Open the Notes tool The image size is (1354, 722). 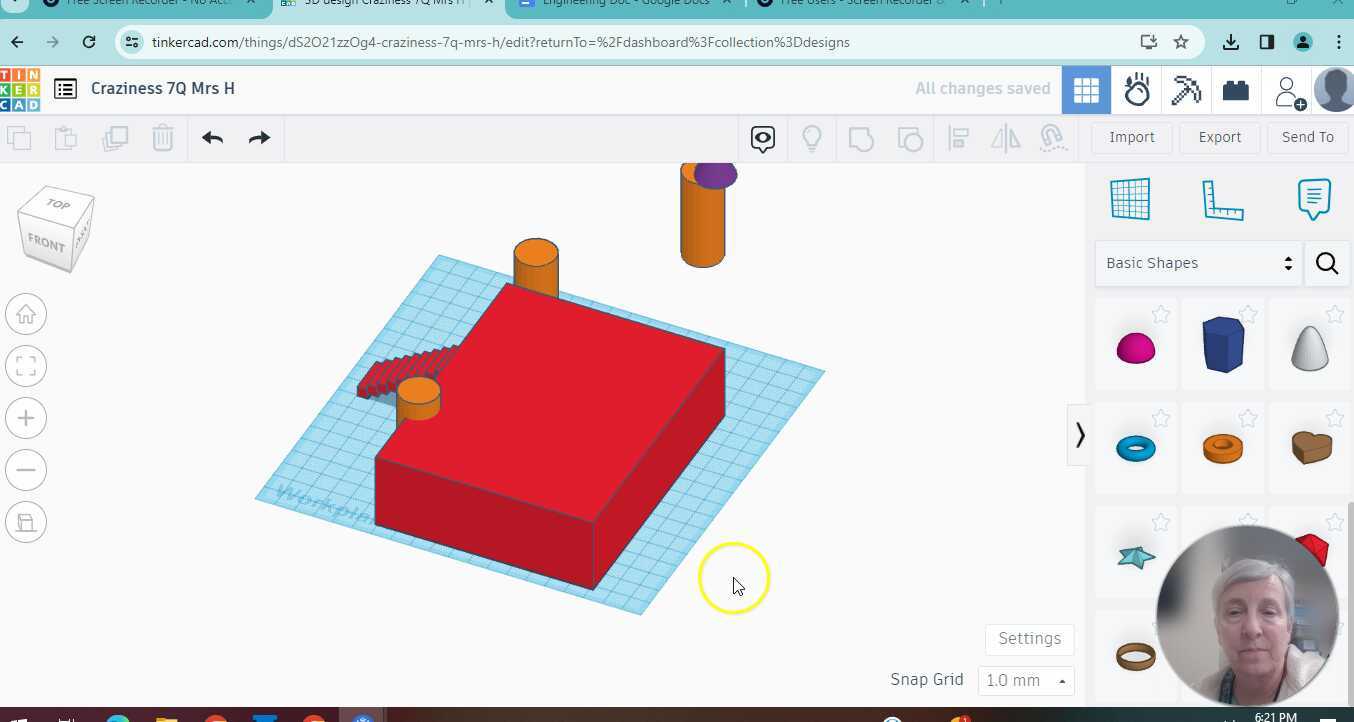(1313, 199)
